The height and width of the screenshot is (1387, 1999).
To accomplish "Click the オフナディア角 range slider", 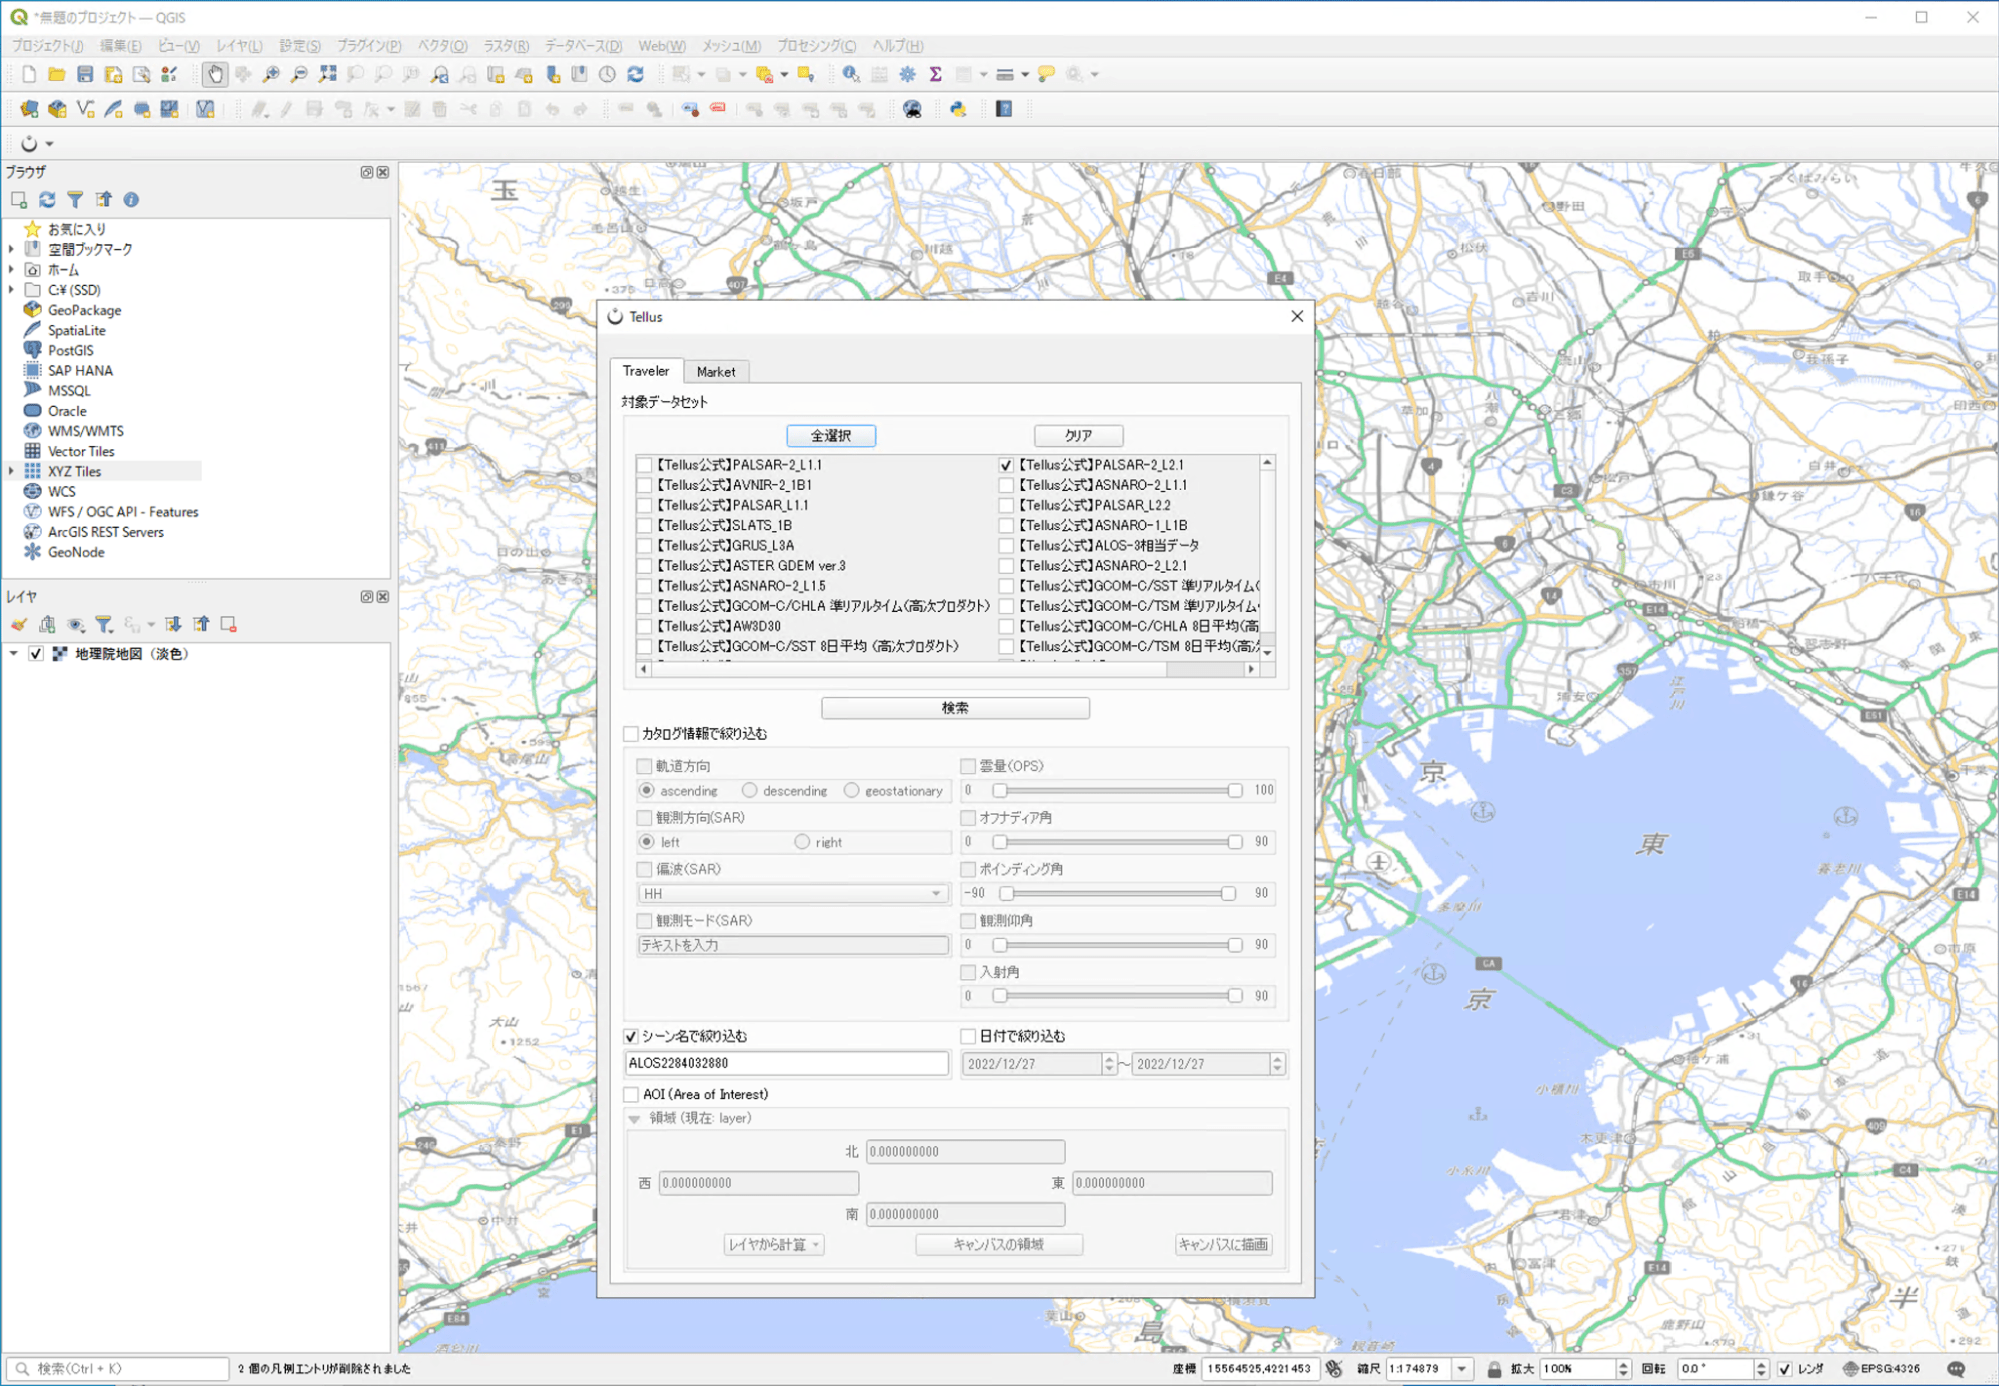I will pos(1116,842).
